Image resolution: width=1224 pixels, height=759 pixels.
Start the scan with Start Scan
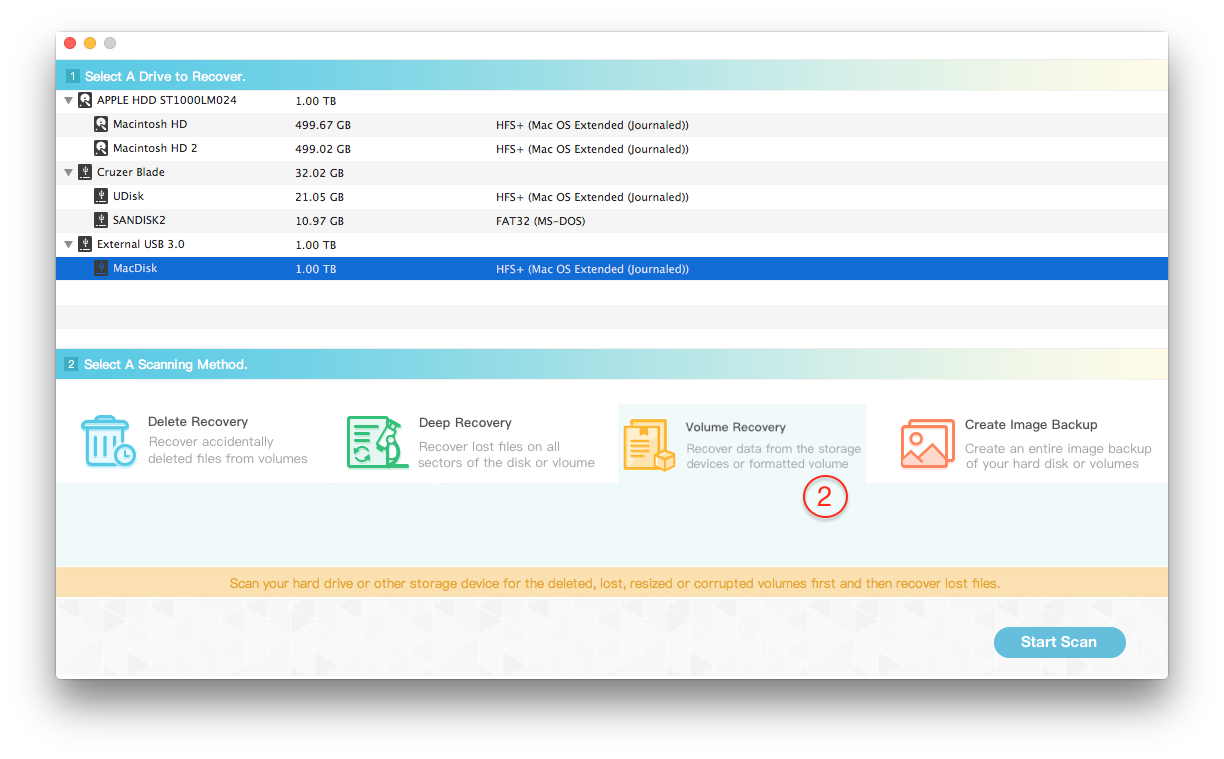pos(1059,642)
